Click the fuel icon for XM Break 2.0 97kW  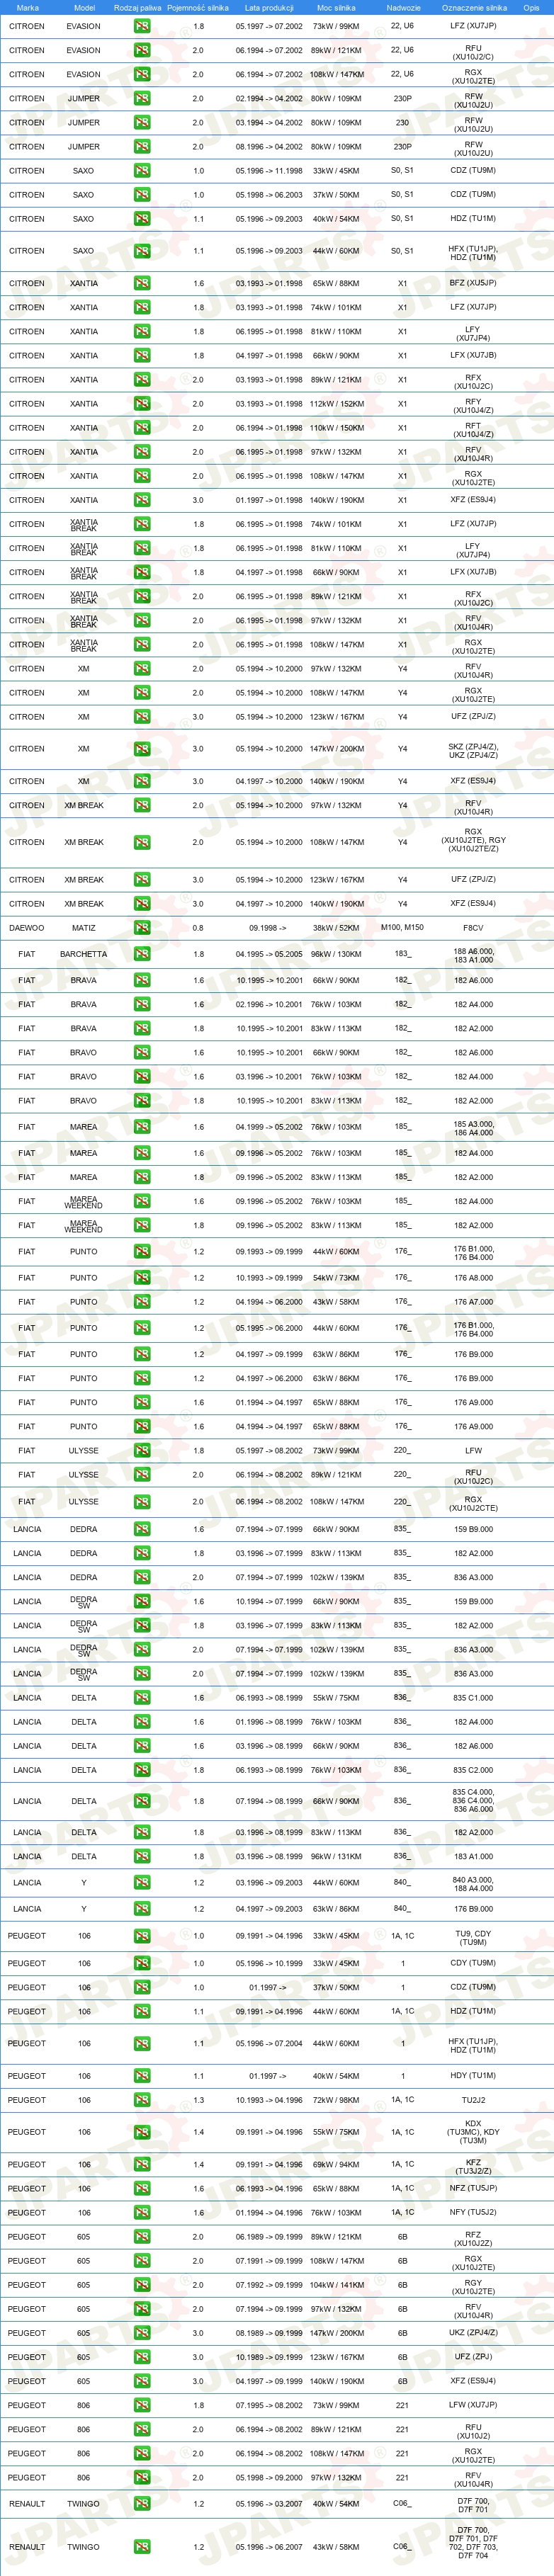pyautogui.click(x=142, y=806)
